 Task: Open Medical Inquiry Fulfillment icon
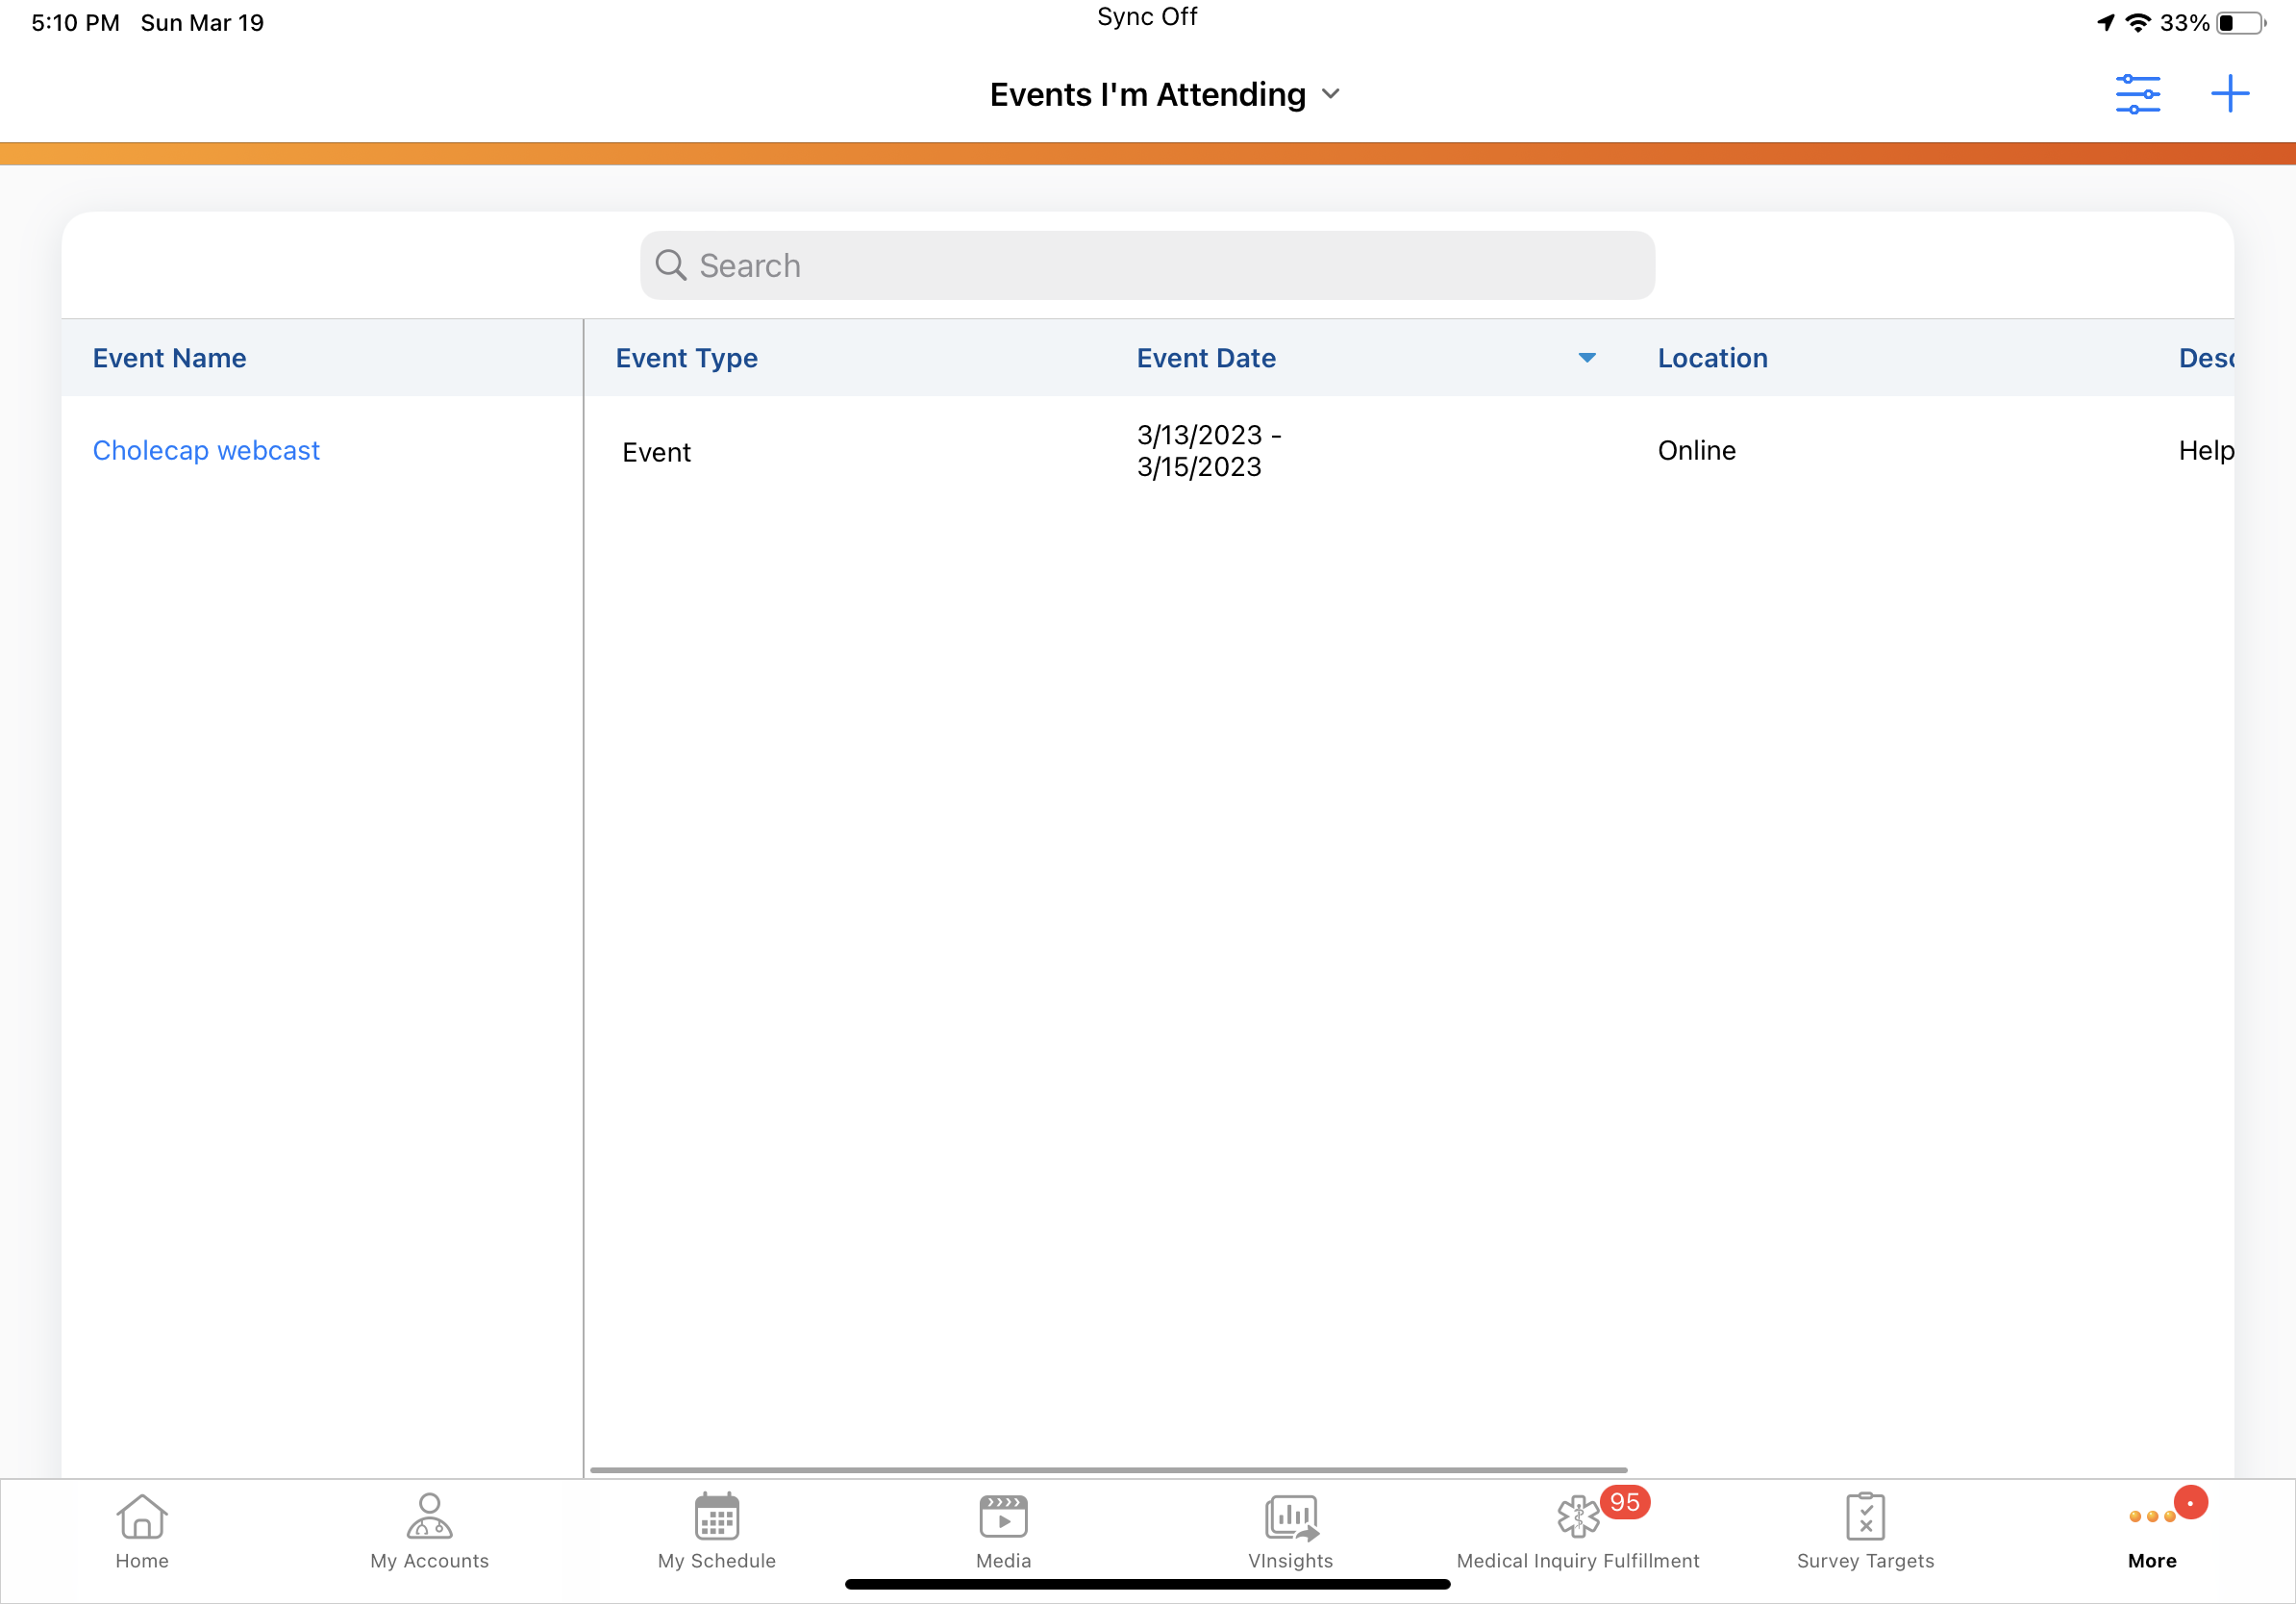click(1577, 1516)
